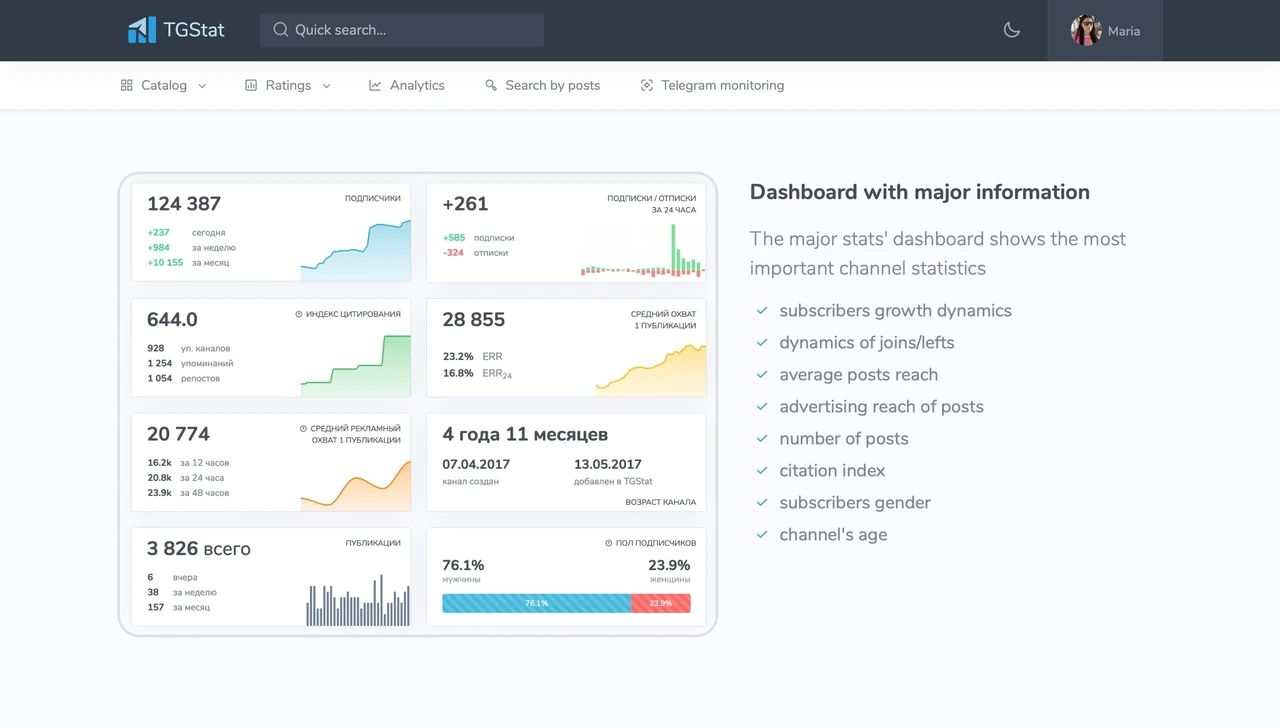This screenshot has height=728, width=1280.
Task: Click the user name Maria
Action: coord(1124,31)
